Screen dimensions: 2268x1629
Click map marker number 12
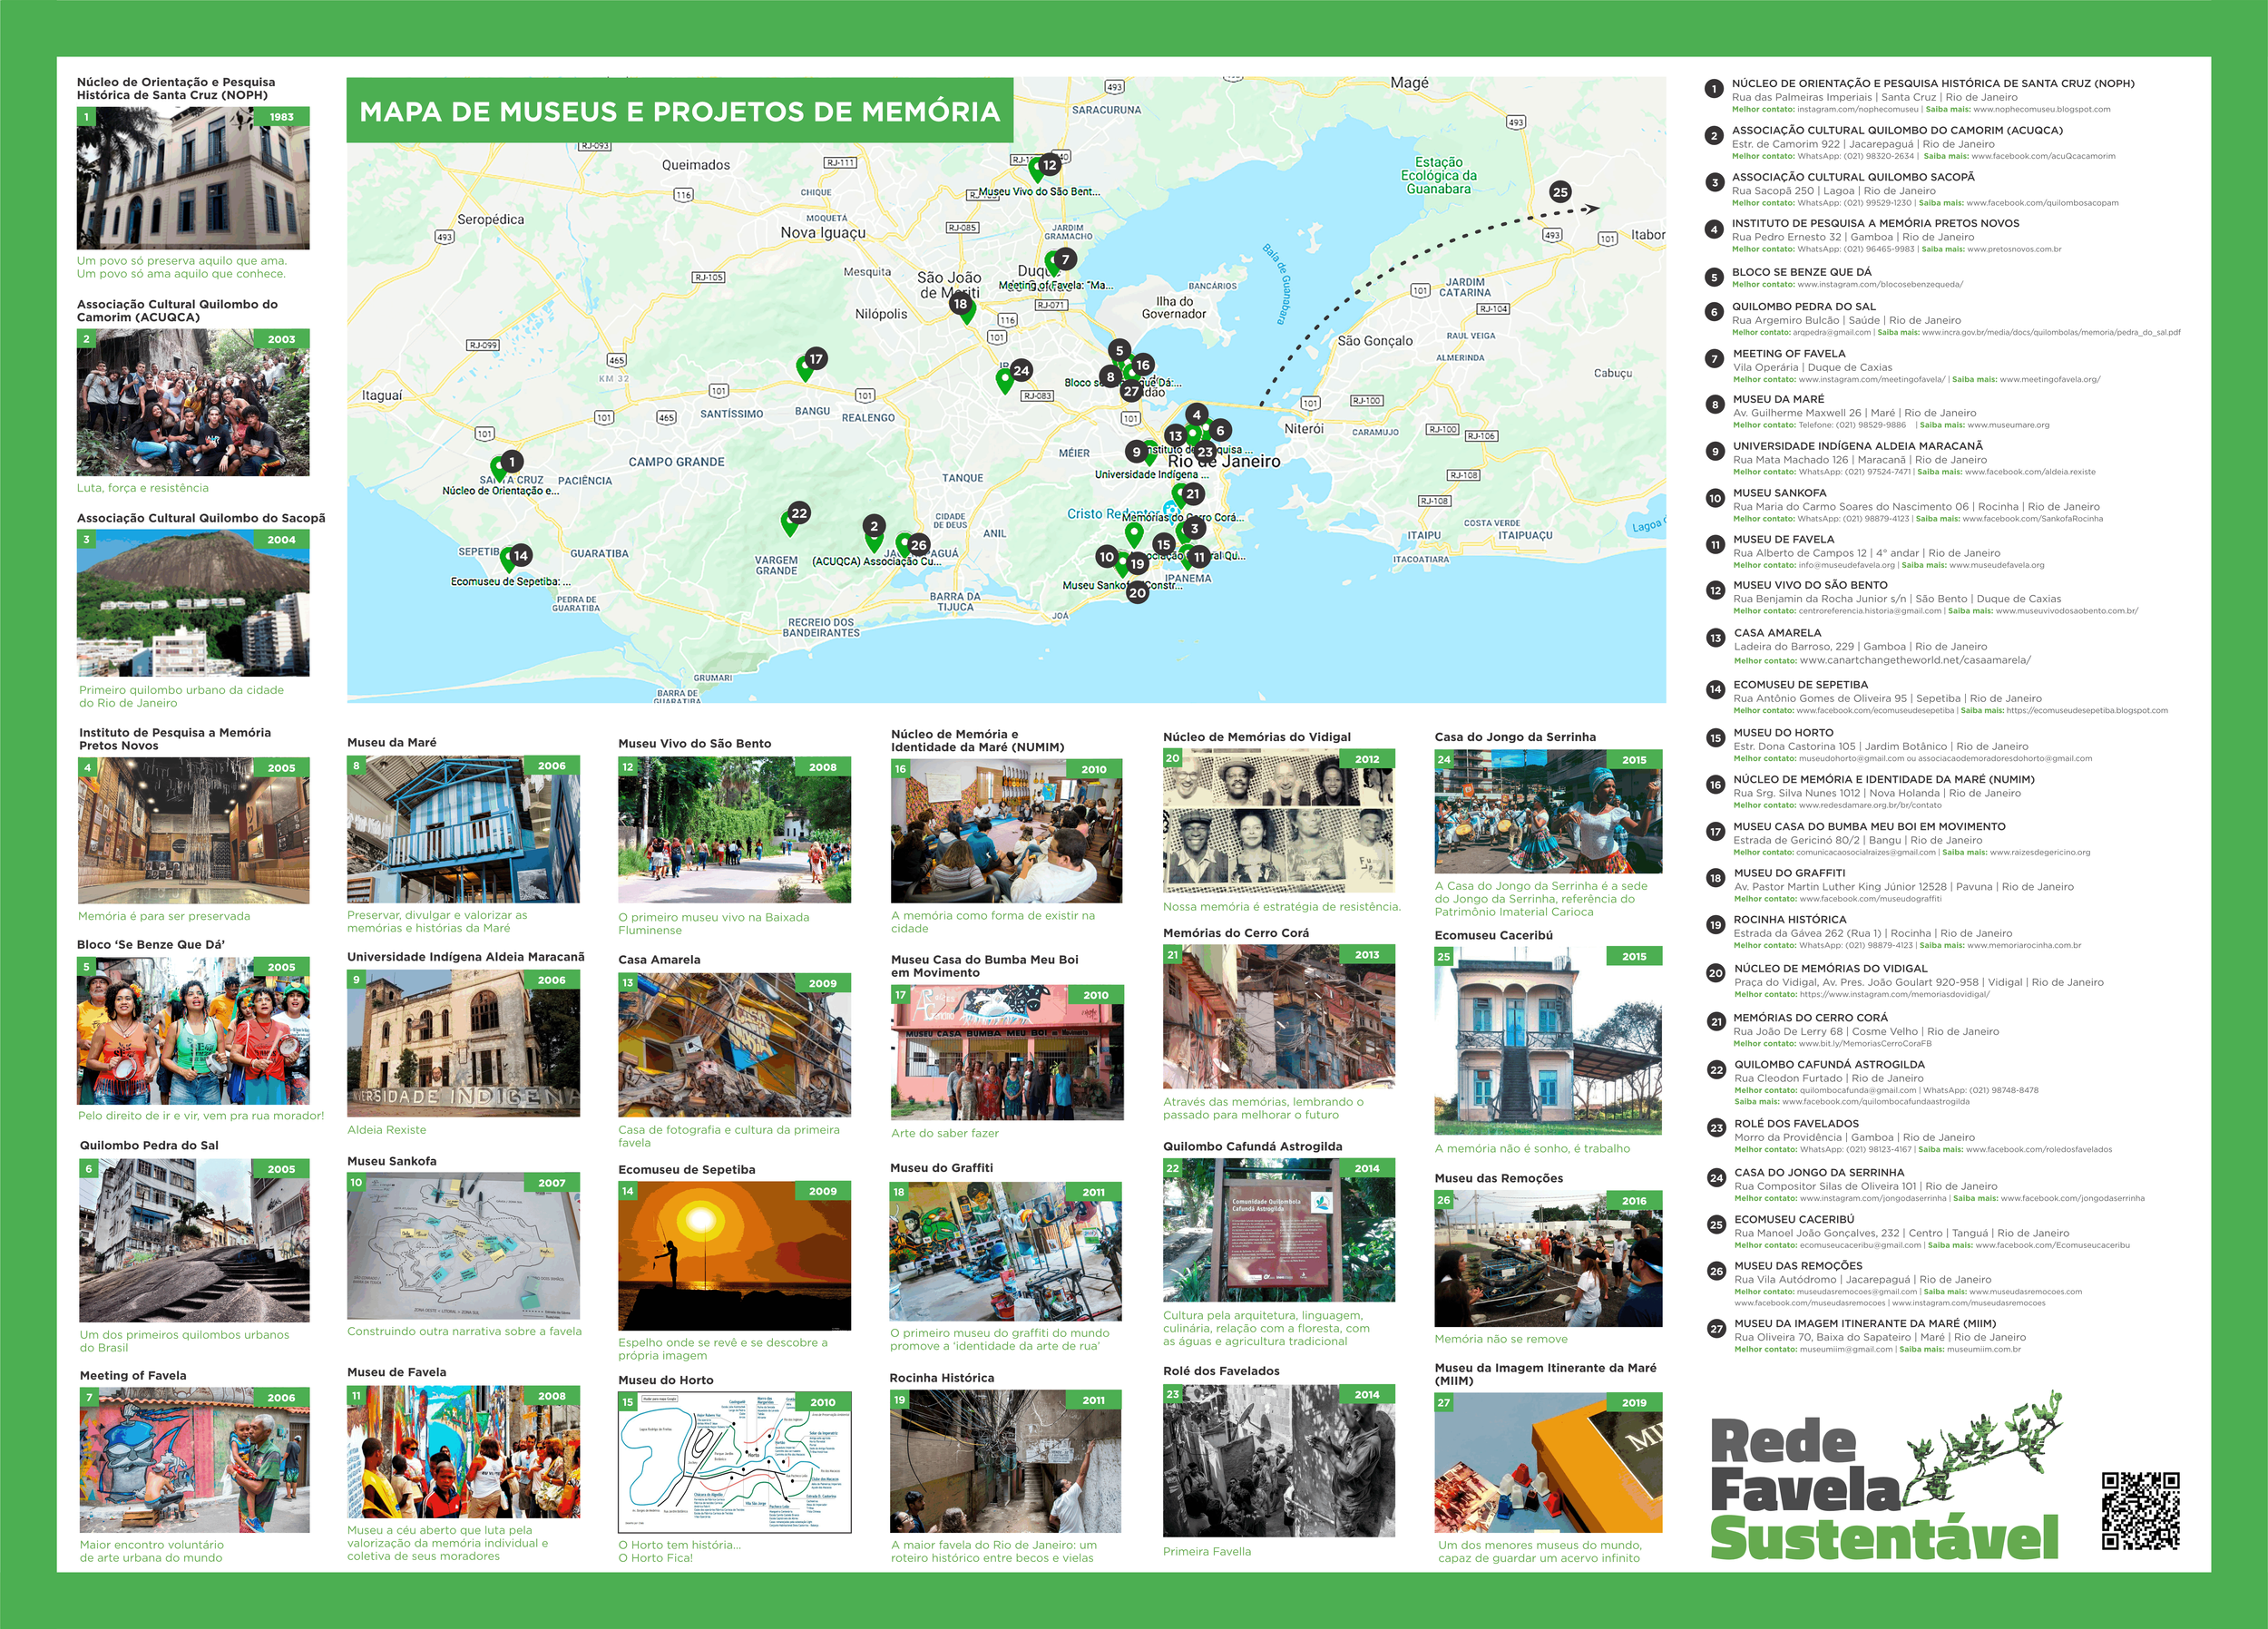1049,165
